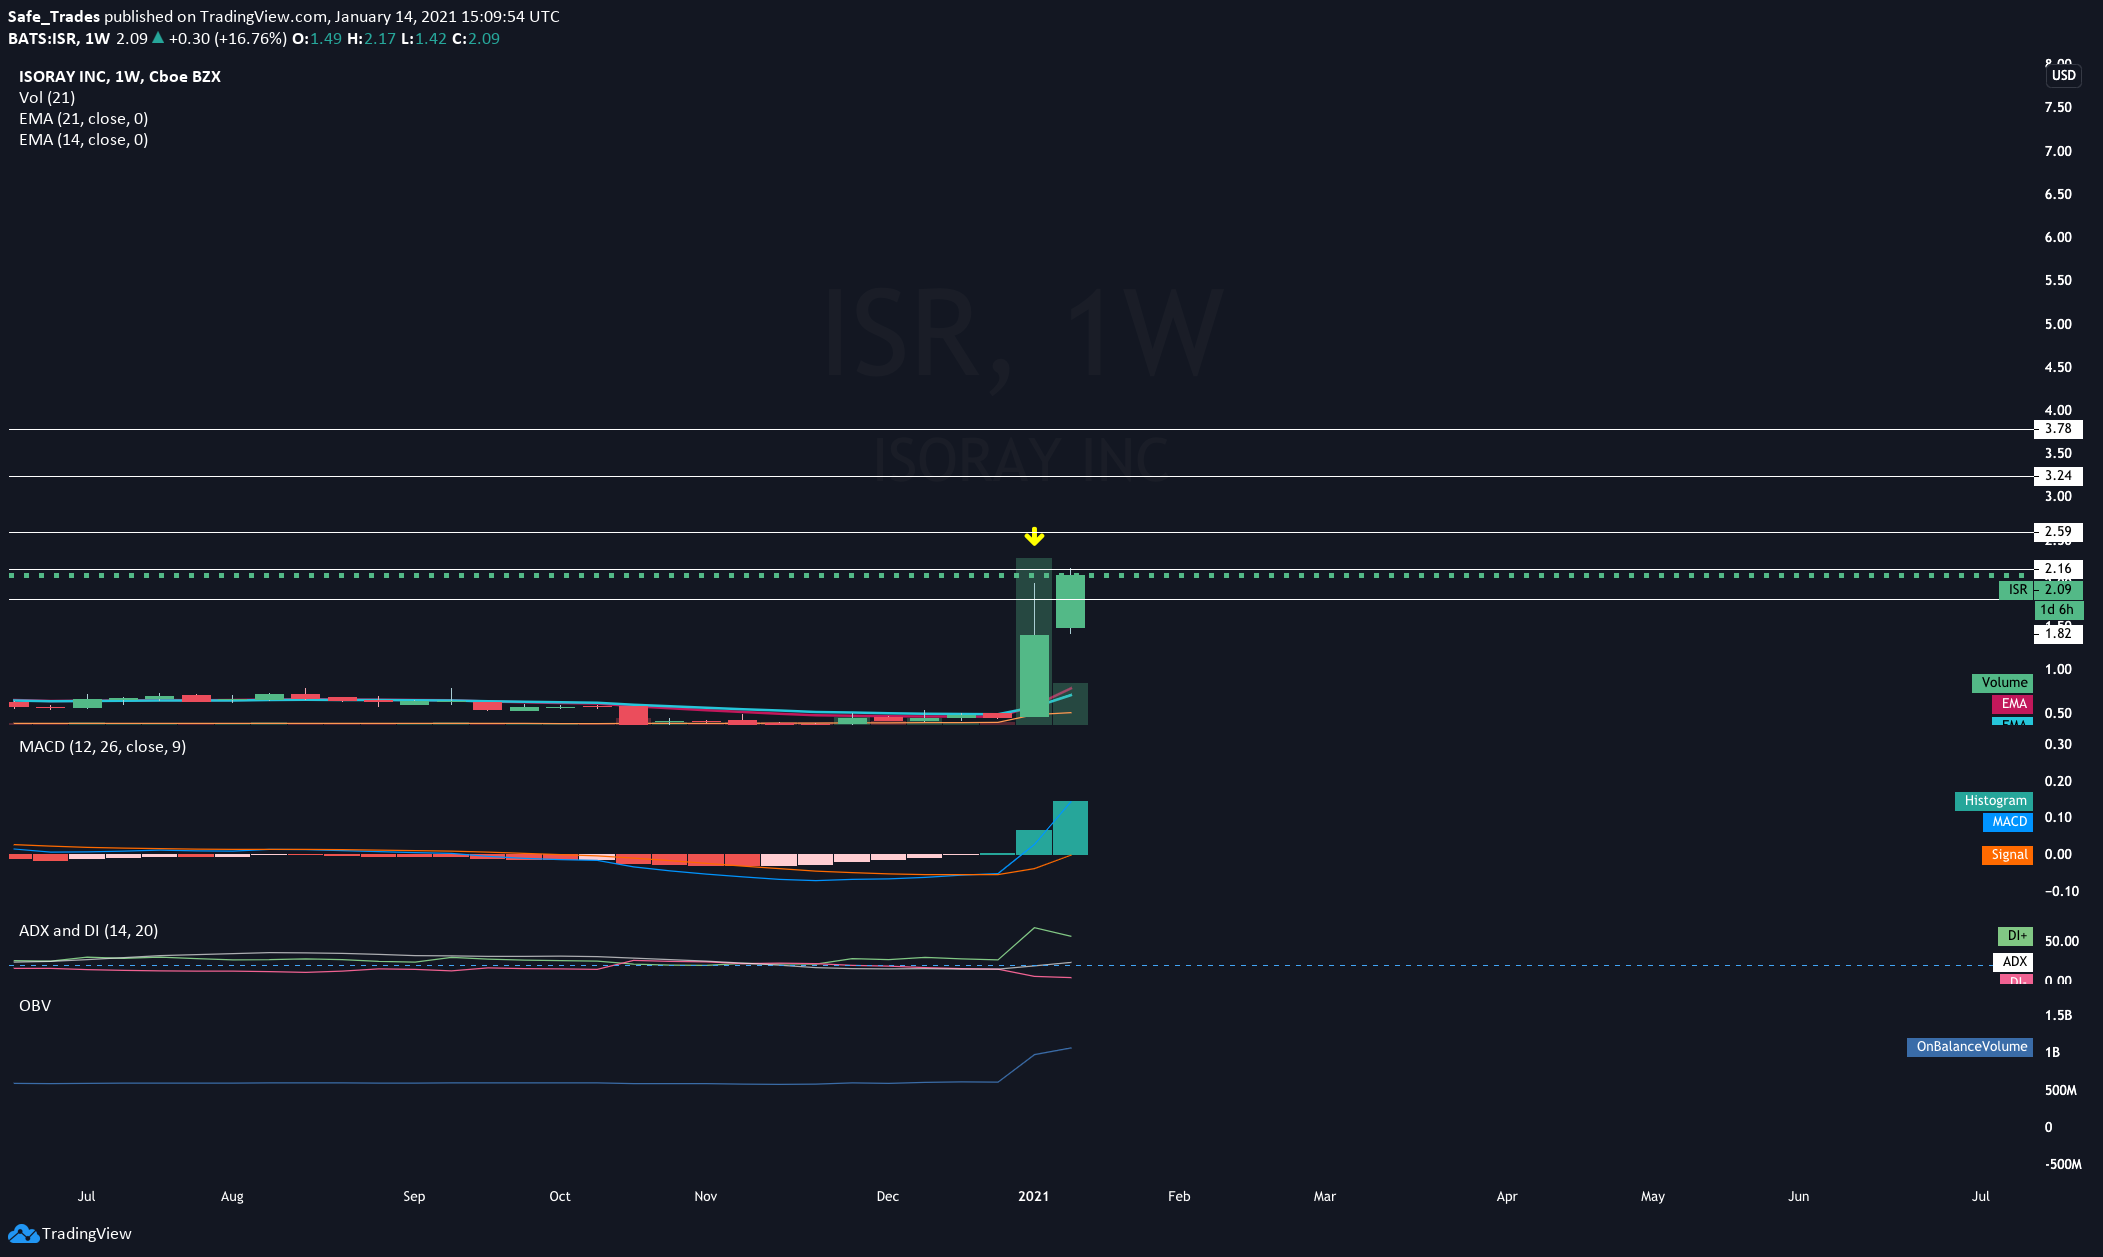Viewport: 2103px width, 1257px height.
Task: Click the green Volume legend tag
Action: [2002, 683]
